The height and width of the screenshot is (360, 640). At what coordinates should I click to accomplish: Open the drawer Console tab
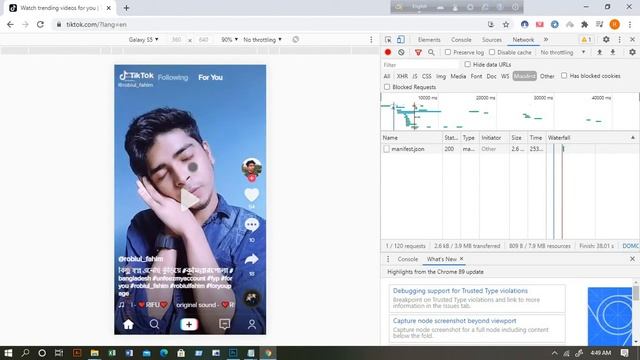click(x=408, y=259)
